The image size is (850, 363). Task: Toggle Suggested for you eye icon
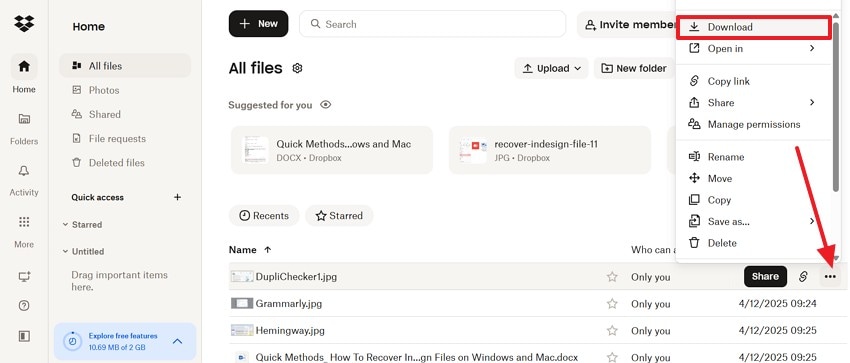[325, 105]
